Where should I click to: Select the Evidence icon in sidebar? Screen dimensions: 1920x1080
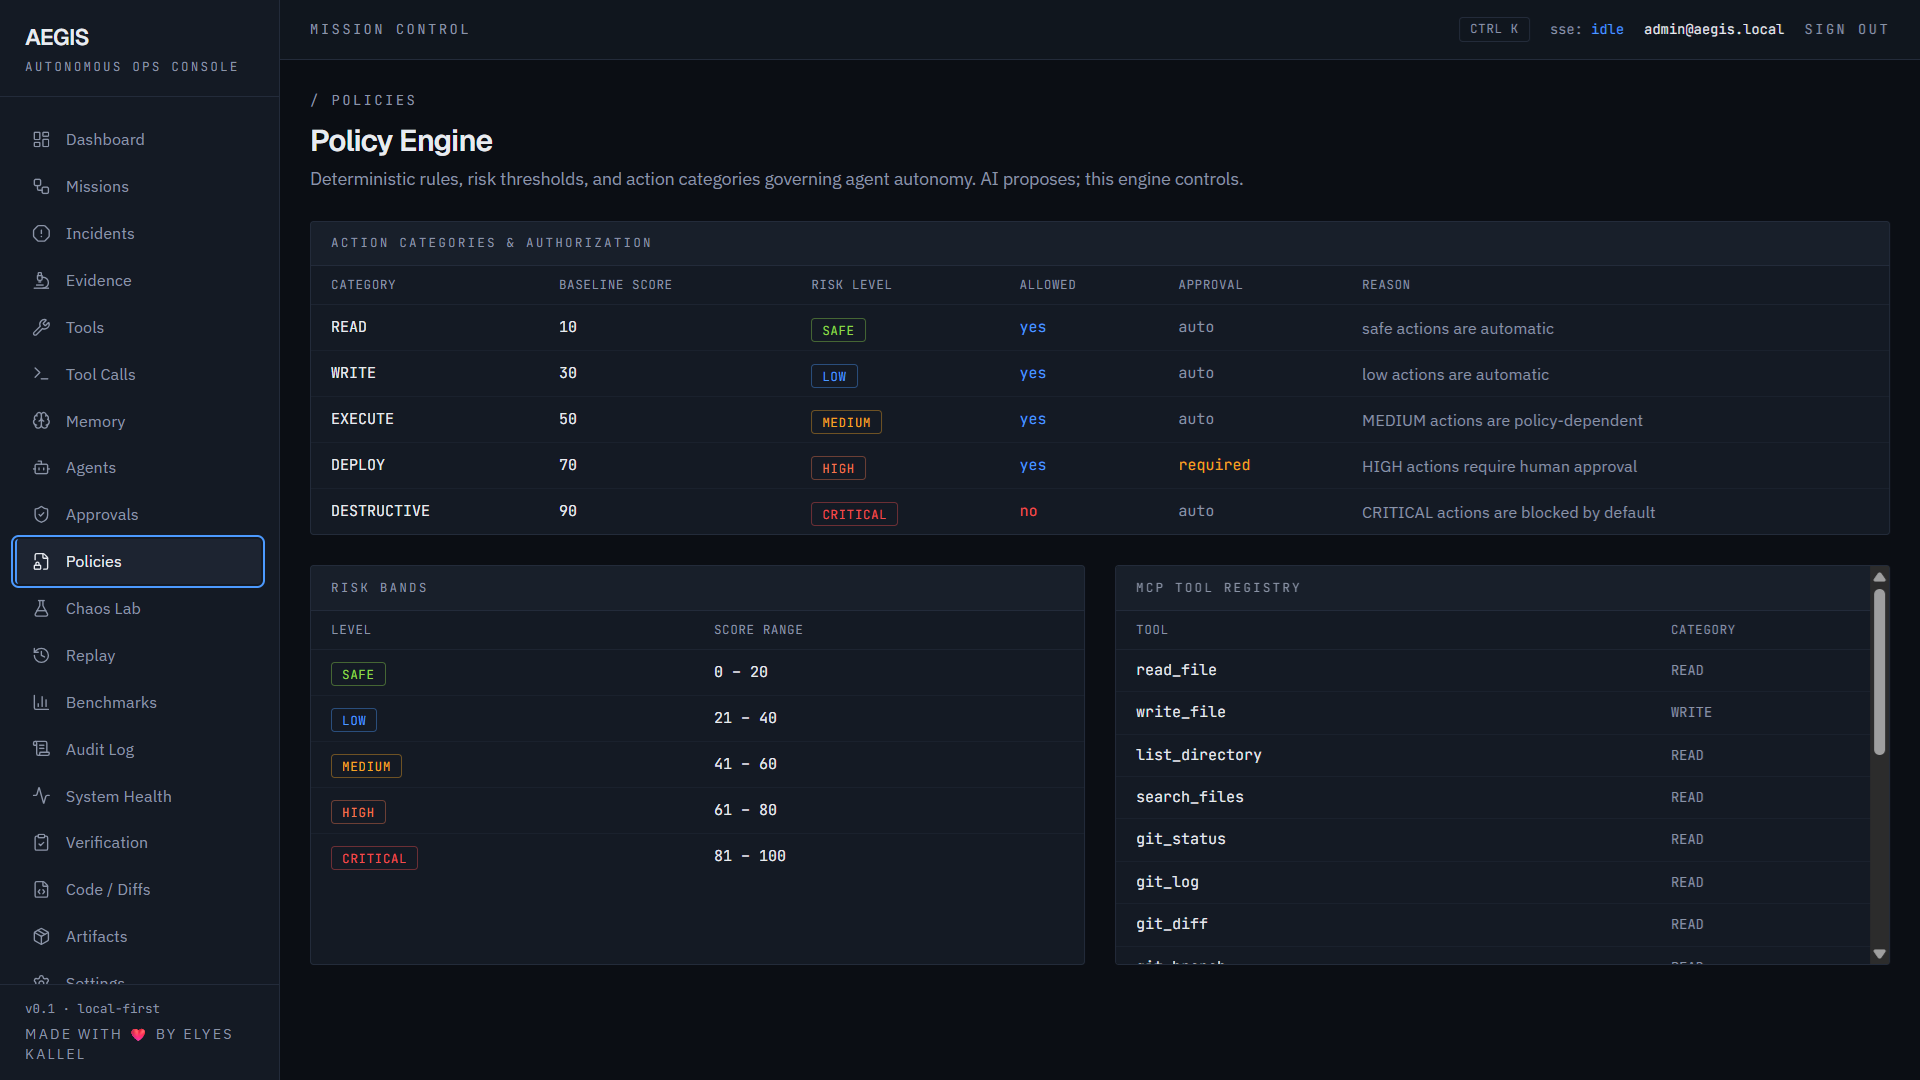(x=41, y=281)
